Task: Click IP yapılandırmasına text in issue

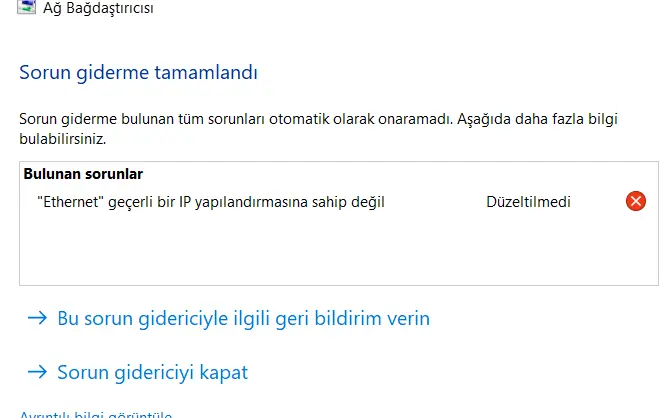Action: click(x=244, y=202)
